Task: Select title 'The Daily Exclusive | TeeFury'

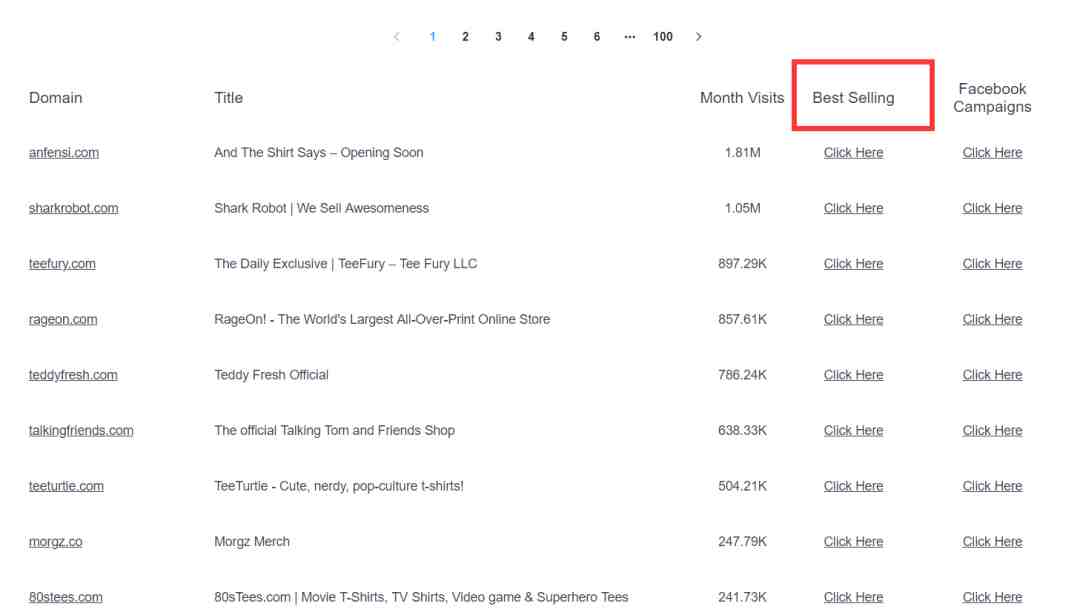Action: pyautogui.click(x=346, y=264)
